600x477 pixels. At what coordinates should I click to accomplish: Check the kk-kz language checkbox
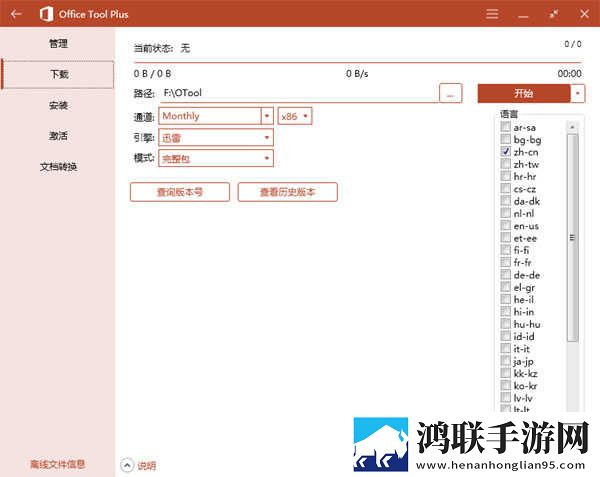[x=505, y=373]
